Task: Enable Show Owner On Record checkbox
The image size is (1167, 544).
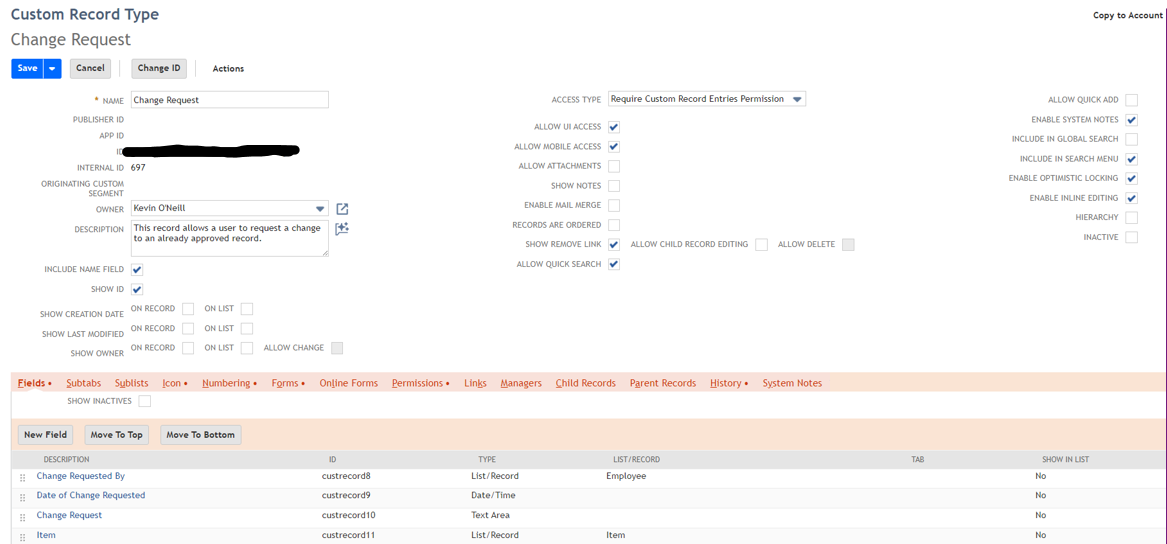Action: point(188,348)
